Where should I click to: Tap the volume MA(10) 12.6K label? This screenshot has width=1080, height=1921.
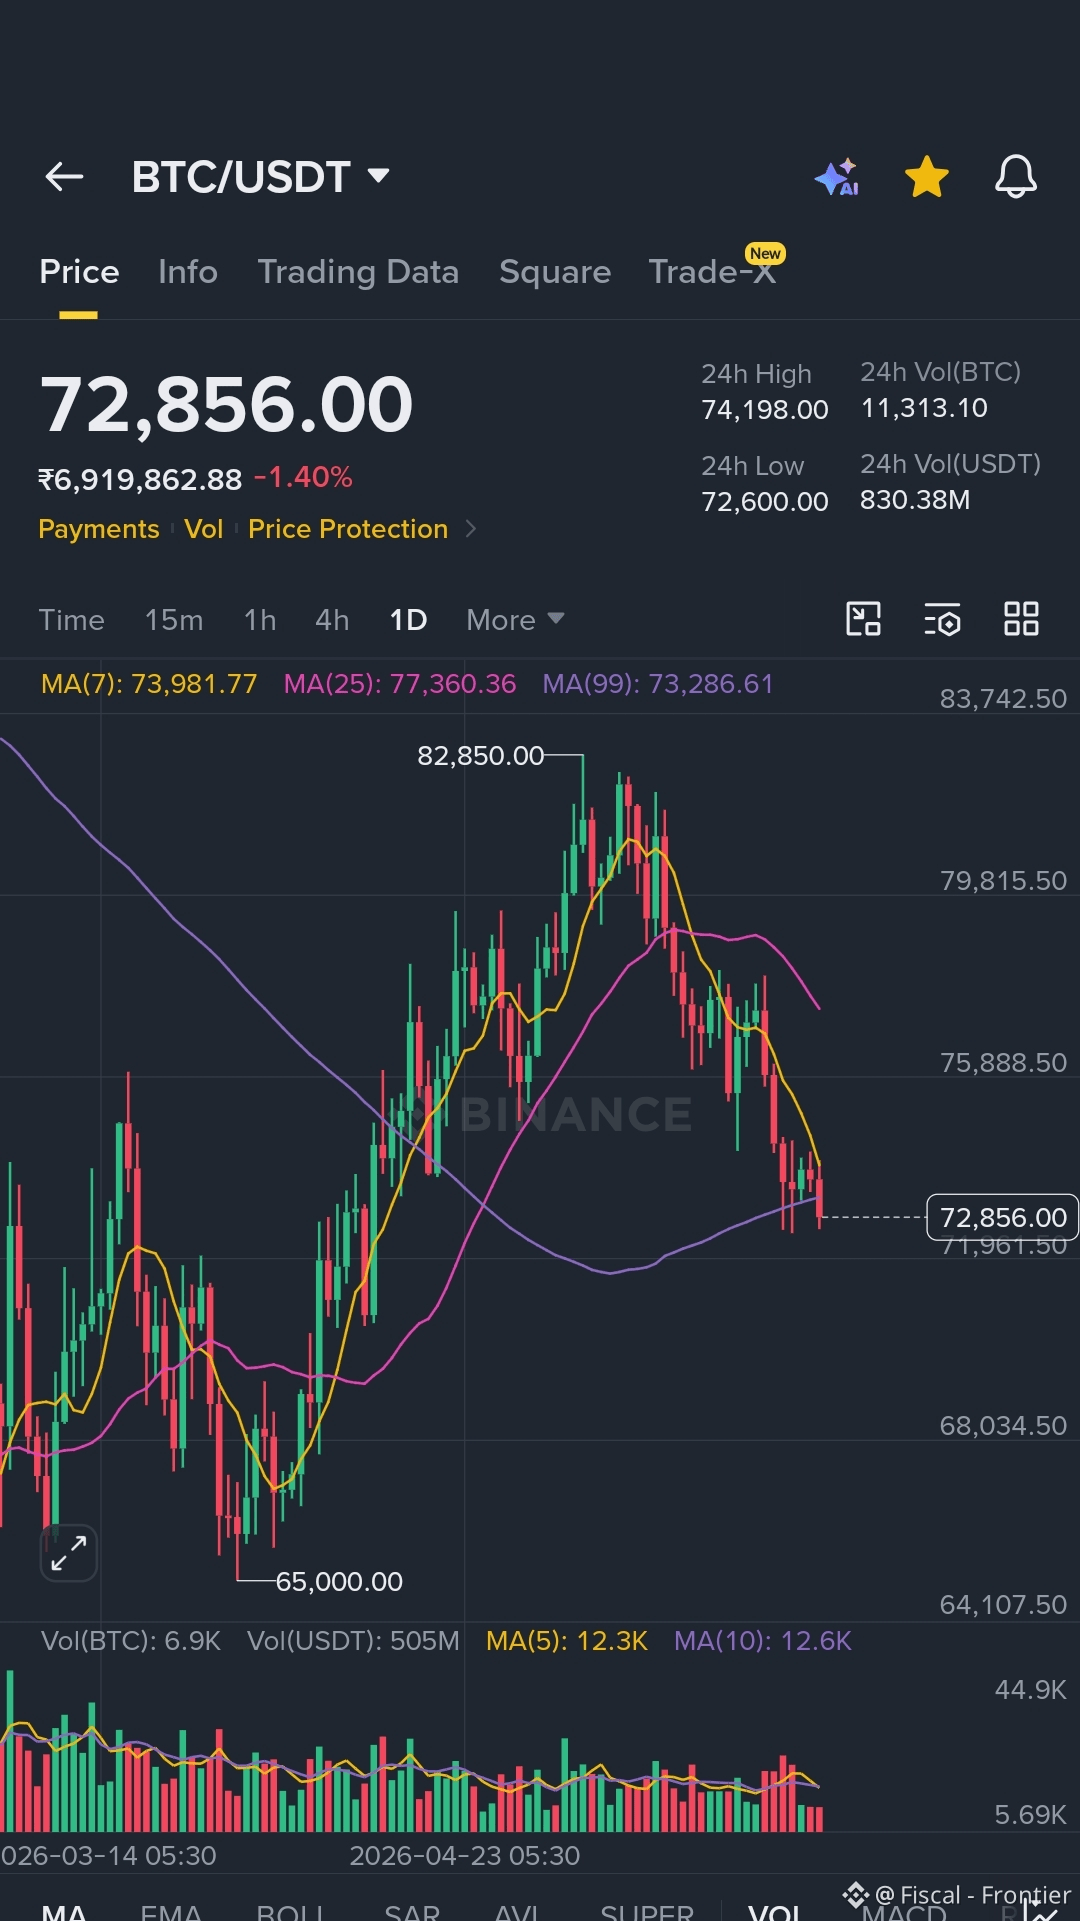(x=763, y=1641)
